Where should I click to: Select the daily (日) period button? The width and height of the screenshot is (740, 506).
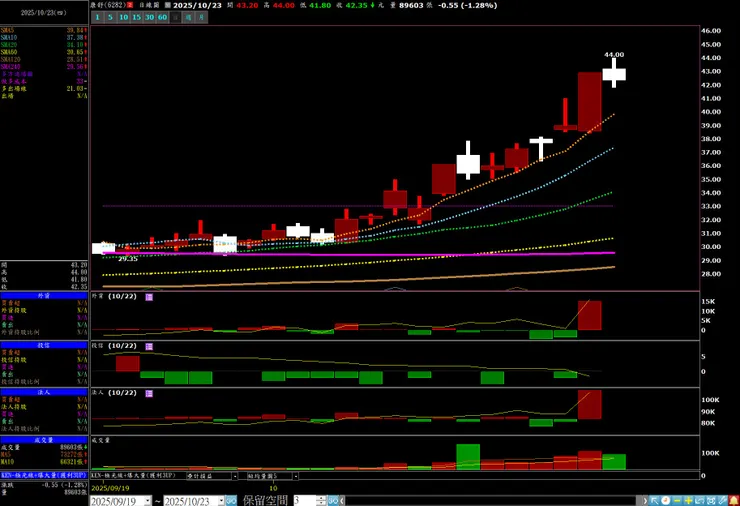[x=176, y=17]
